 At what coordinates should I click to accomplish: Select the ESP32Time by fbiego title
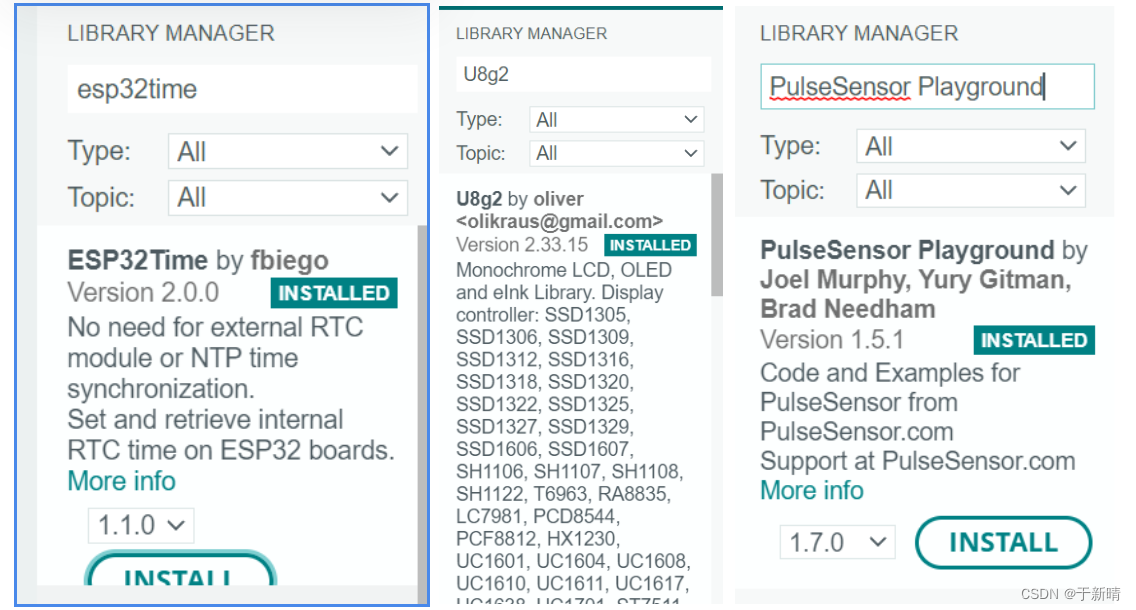[x=198, y=260]
